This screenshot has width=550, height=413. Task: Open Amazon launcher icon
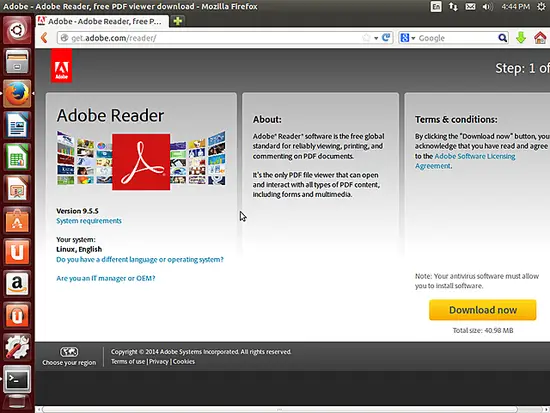click(x=17, y=284)
